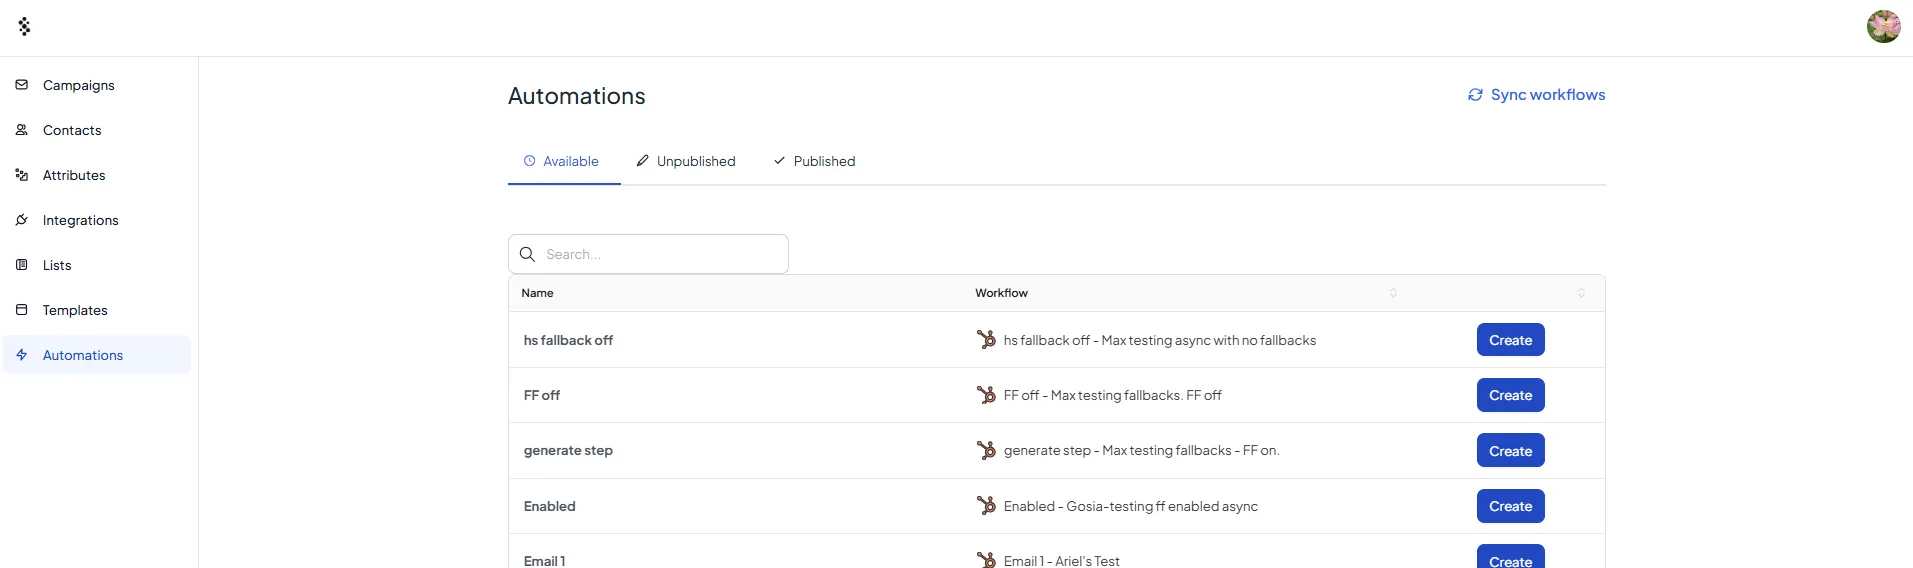Click HubSpot icon in generate step row
The height and width of the screenshot is (568, 1913).
[x=986, y=450]
